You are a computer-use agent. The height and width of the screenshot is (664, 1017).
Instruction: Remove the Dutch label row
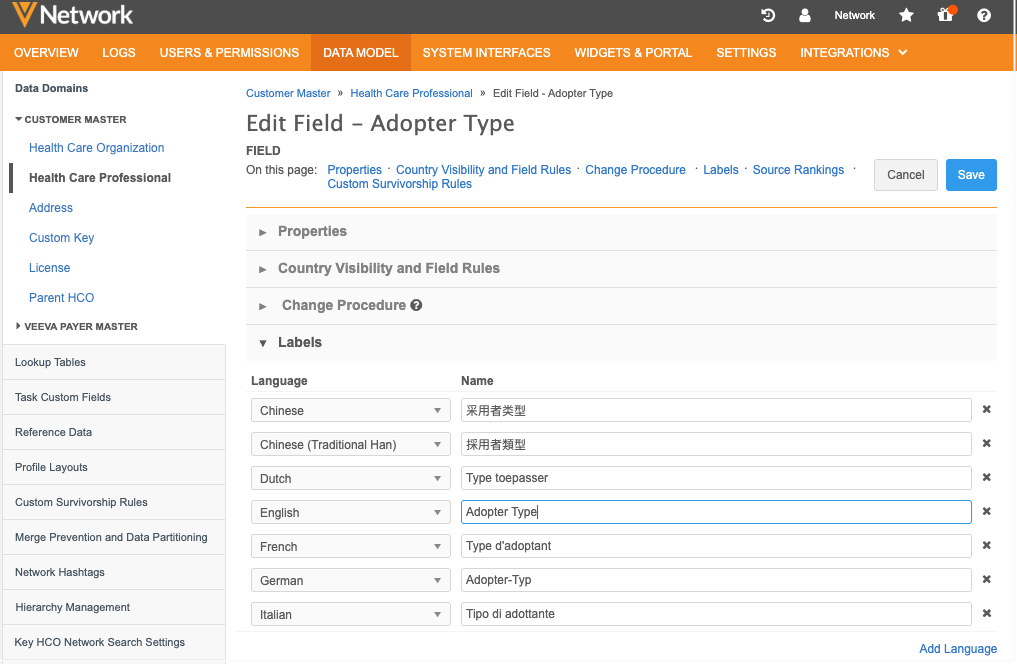pos(986,478)
